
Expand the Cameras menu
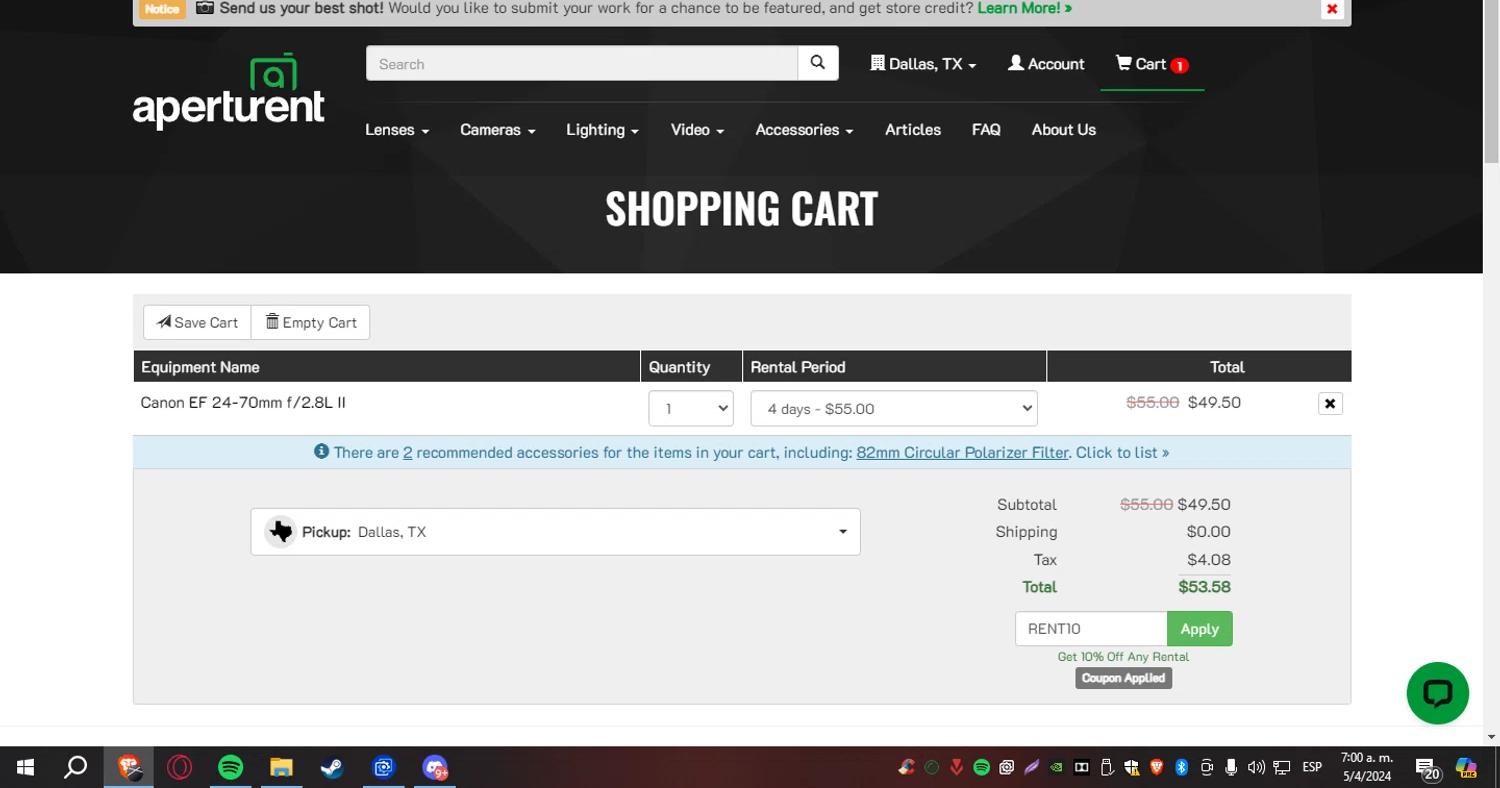(x=497, y=130)
